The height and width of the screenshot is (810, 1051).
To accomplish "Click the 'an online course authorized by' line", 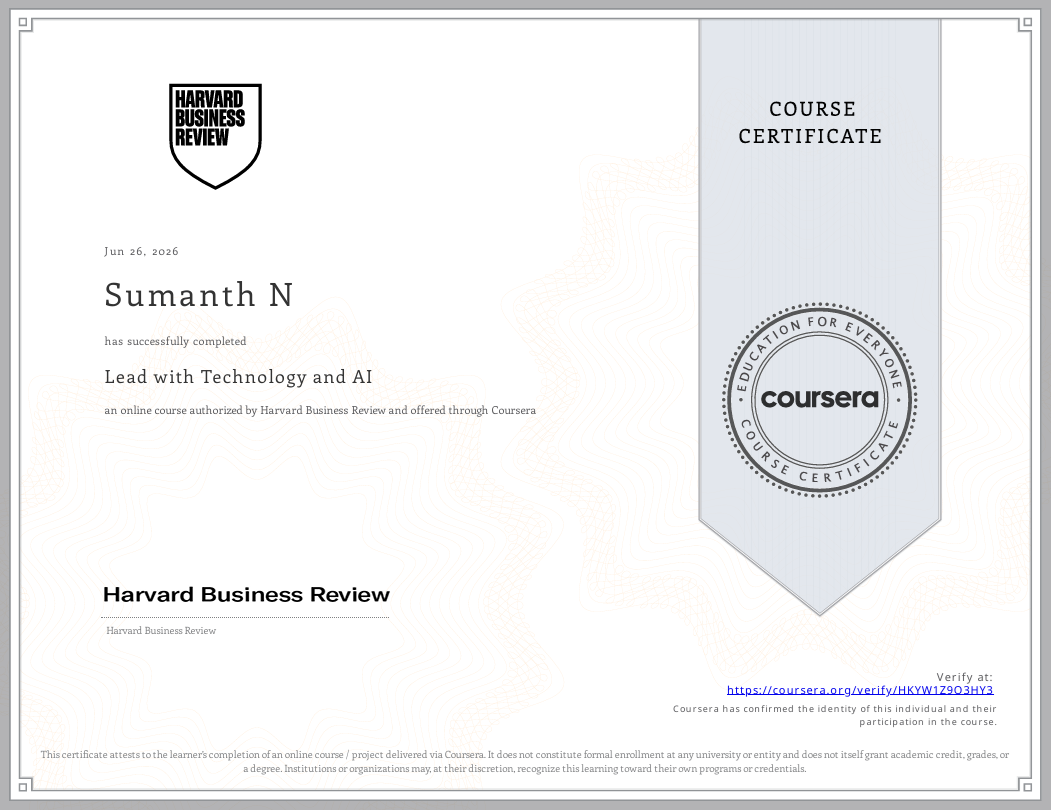I will pos(320,410).
